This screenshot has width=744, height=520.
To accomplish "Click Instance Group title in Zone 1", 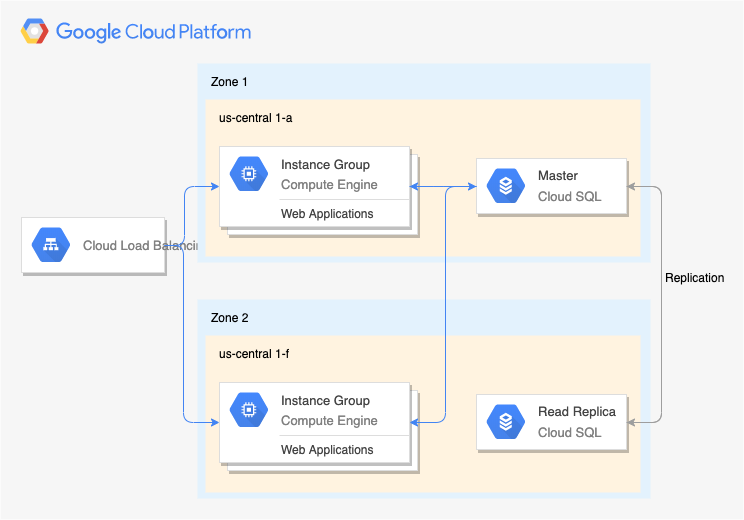I will [326, 165].
